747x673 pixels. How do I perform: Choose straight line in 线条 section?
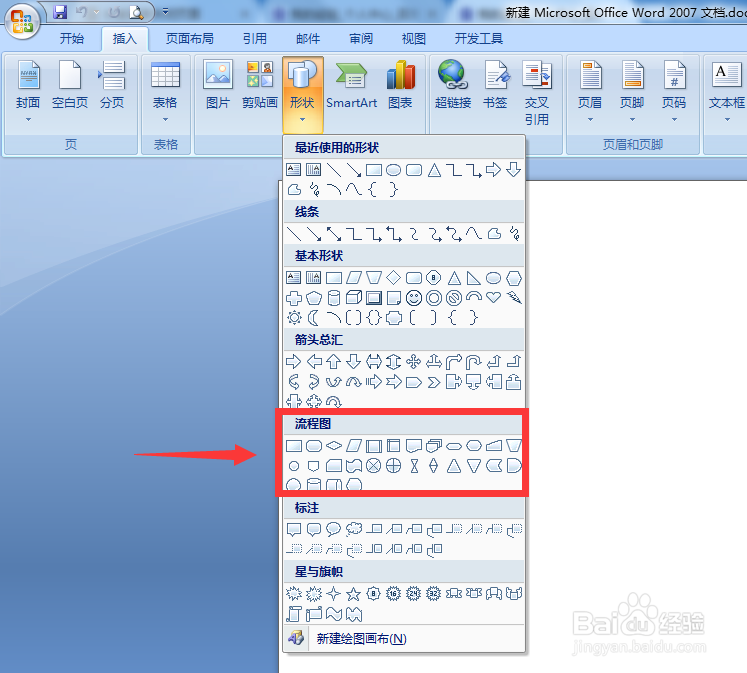tap(294, 234)
